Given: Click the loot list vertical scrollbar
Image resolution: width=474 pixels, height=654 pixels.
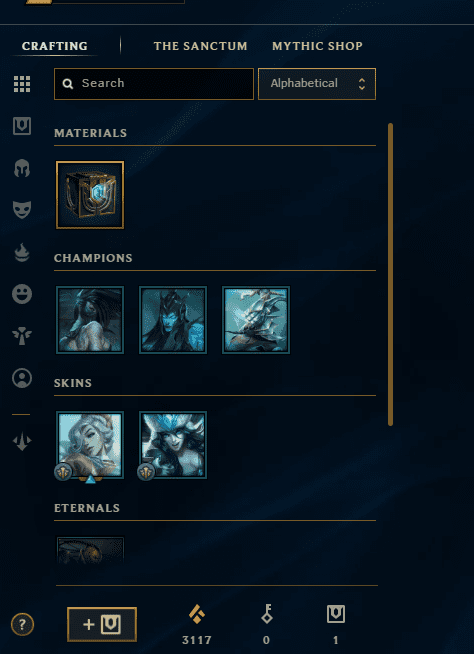Looking at the screenshot, I should point(391,274).
